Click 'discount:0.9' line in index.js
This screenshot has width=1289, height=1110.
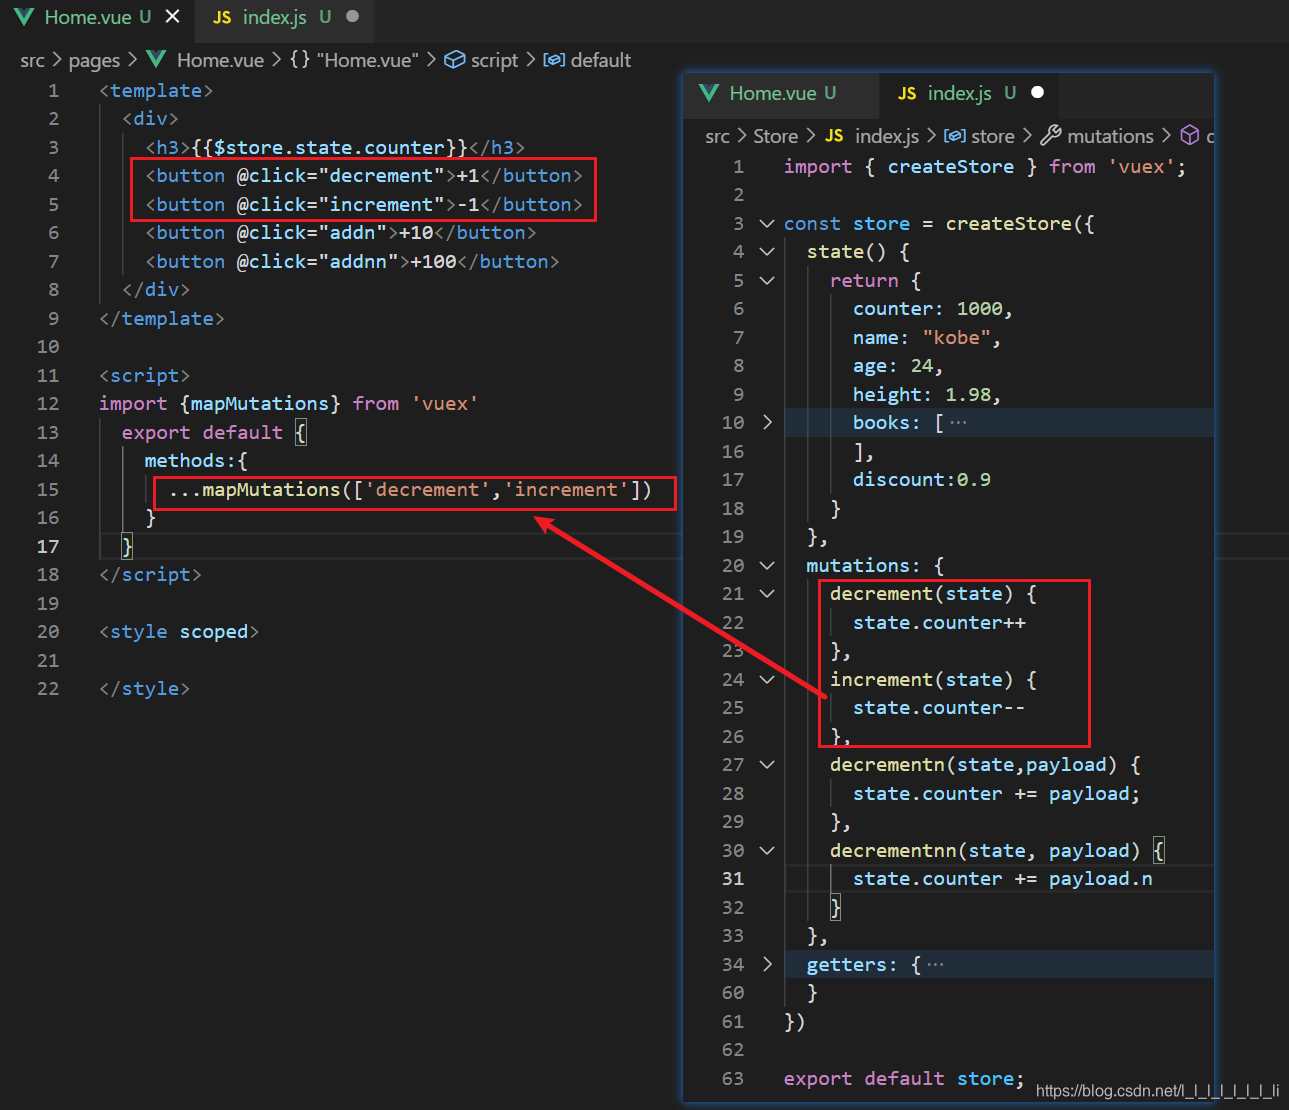pos(922,480)
